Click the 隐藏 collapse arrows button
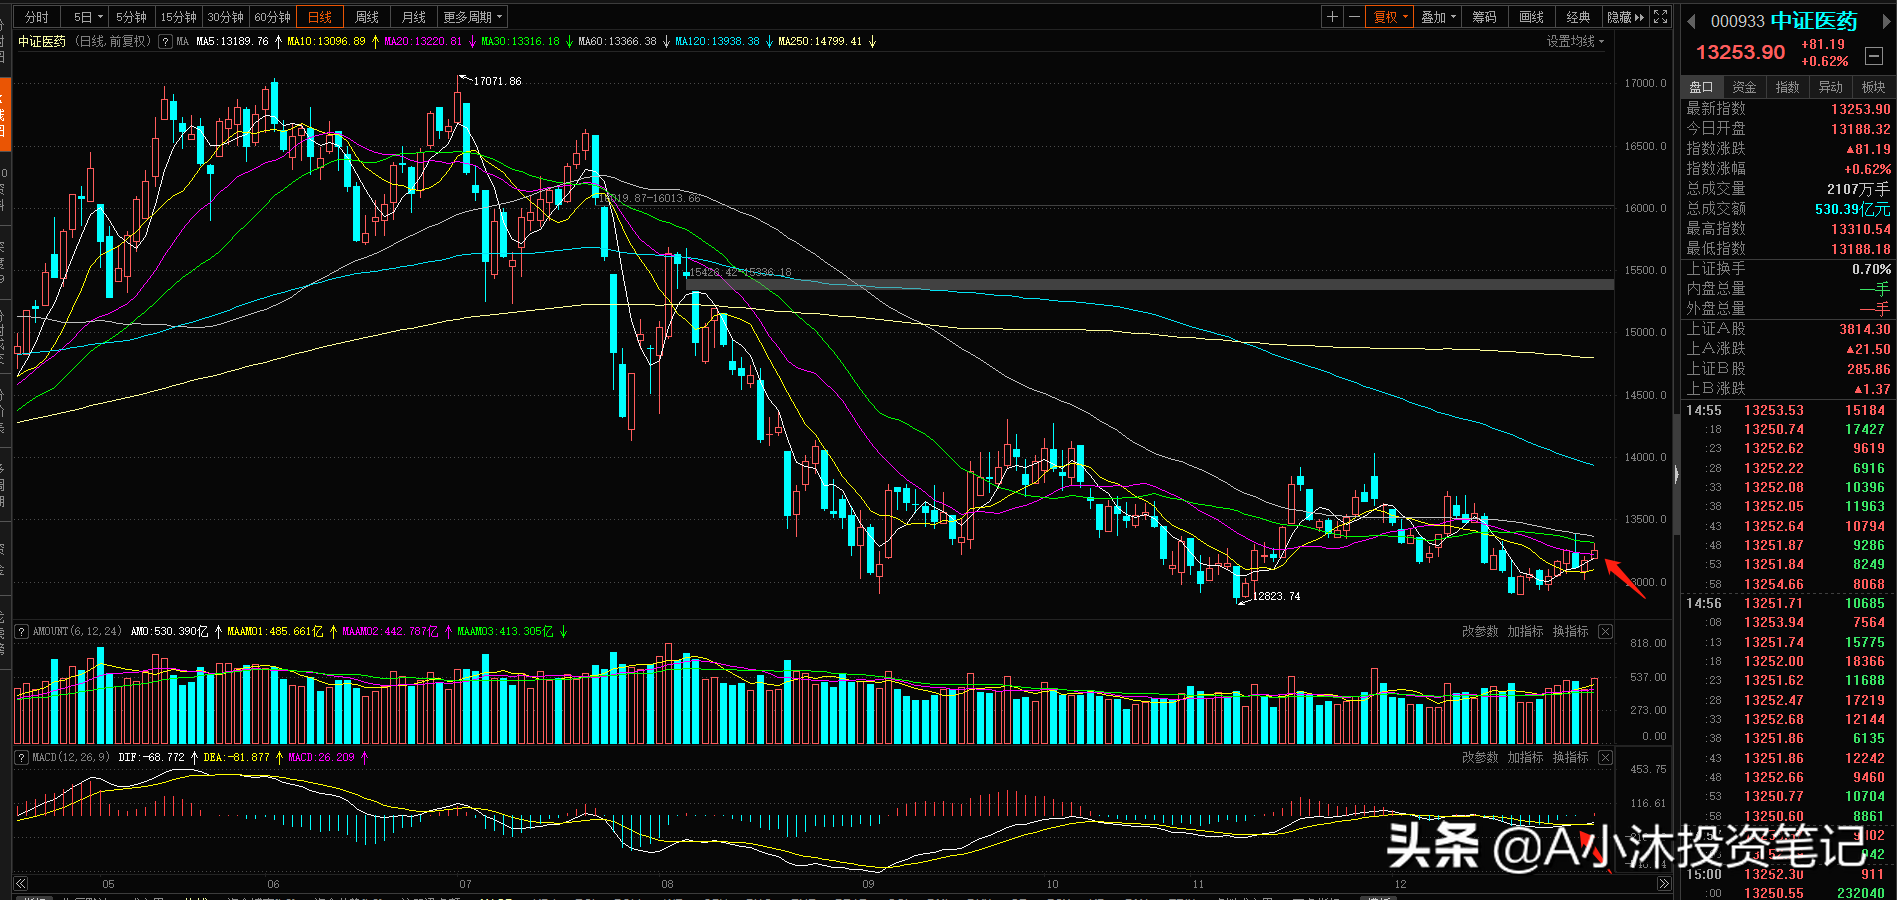Viewport: 1897px width, 900px height. (x=1625, y=17)
